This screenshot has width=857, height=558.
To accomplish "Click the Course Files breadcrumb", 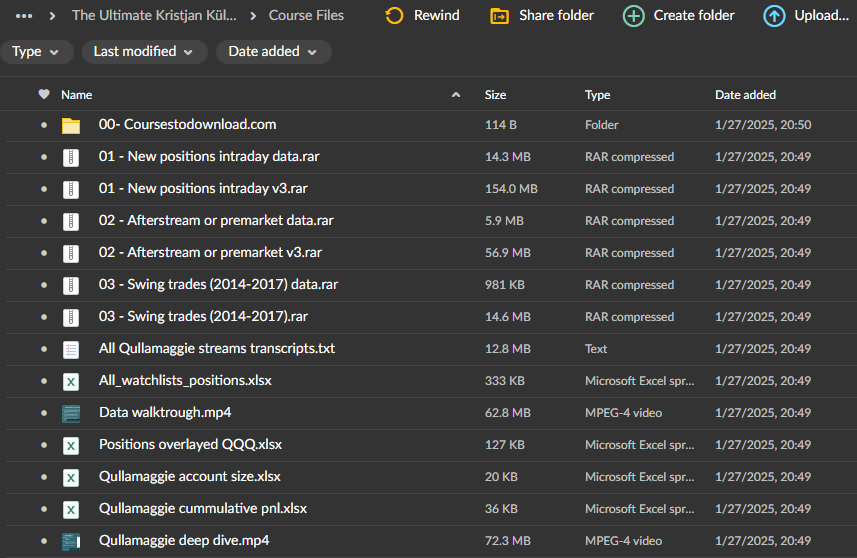I will coord(306,15).
